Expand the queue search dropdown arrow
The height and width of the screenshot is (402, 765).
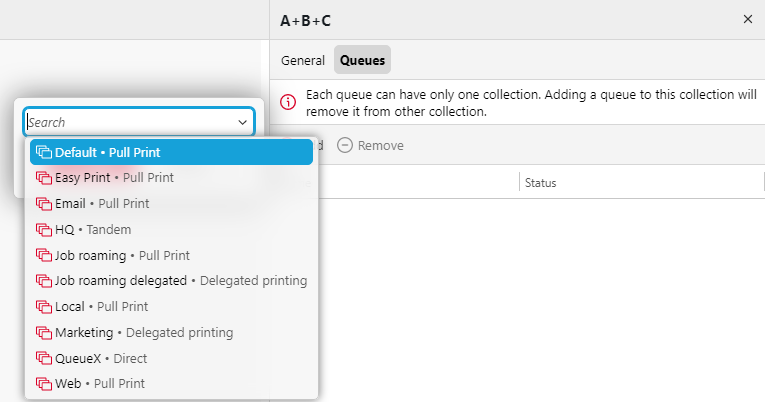point(242,122)
